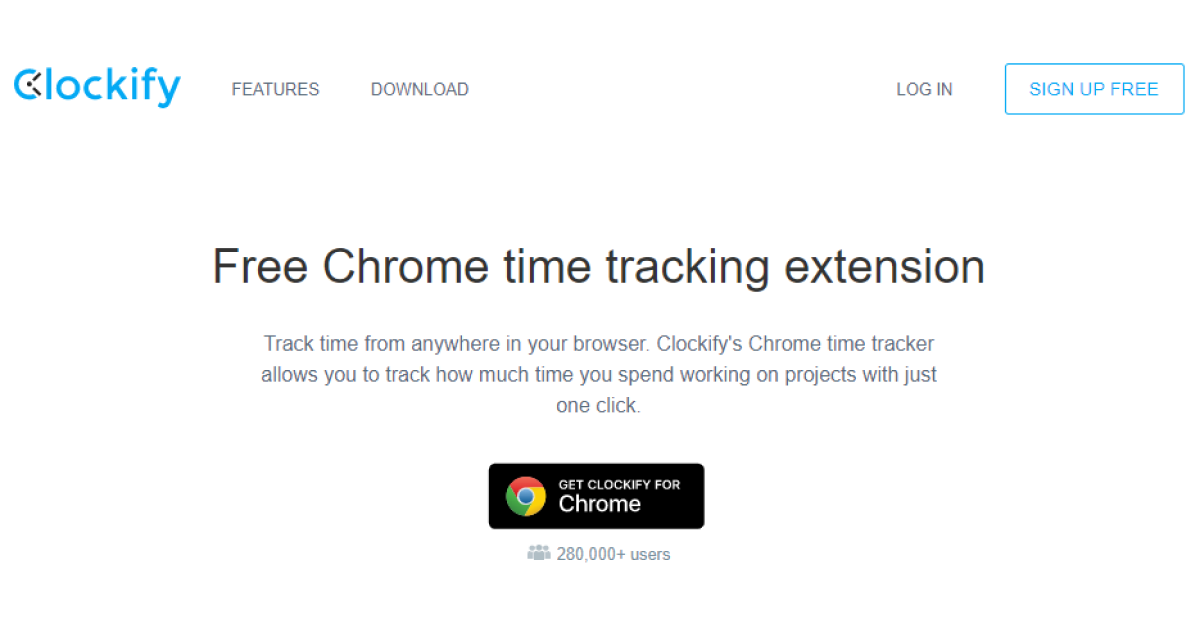Screen dimensions: 1200x630
Task: Click the Clockify logo in the header
Action: click(x=97, y=87)
